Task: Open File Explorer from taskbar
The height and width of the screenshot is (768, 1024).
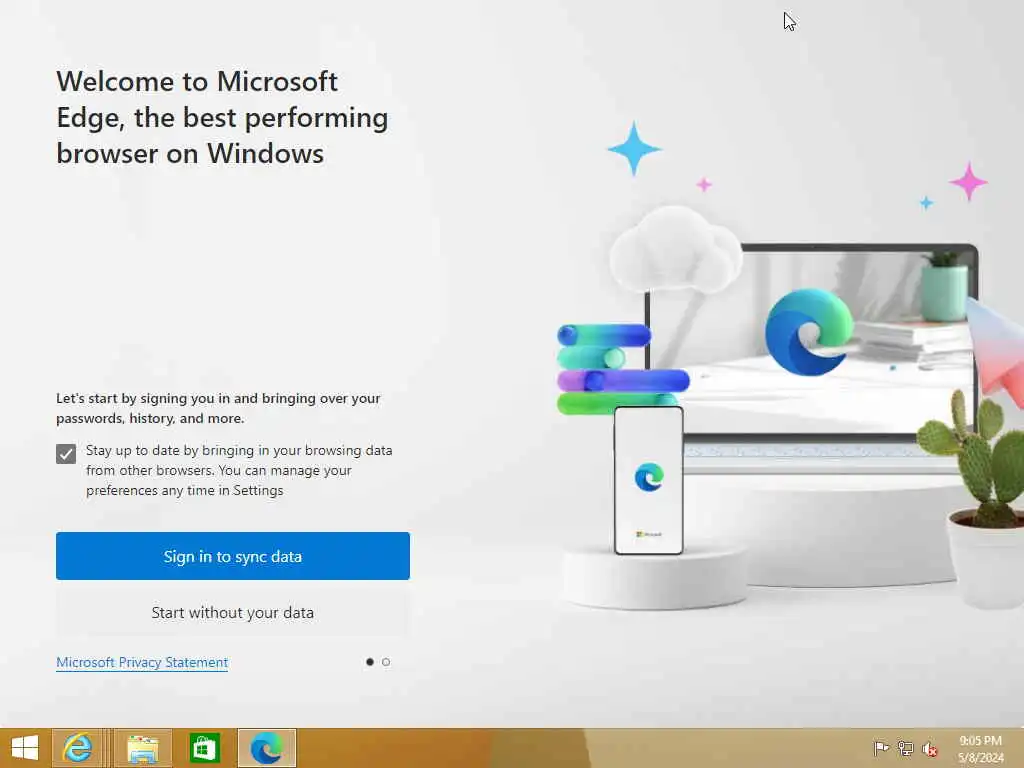Action: tap(142, 748)
